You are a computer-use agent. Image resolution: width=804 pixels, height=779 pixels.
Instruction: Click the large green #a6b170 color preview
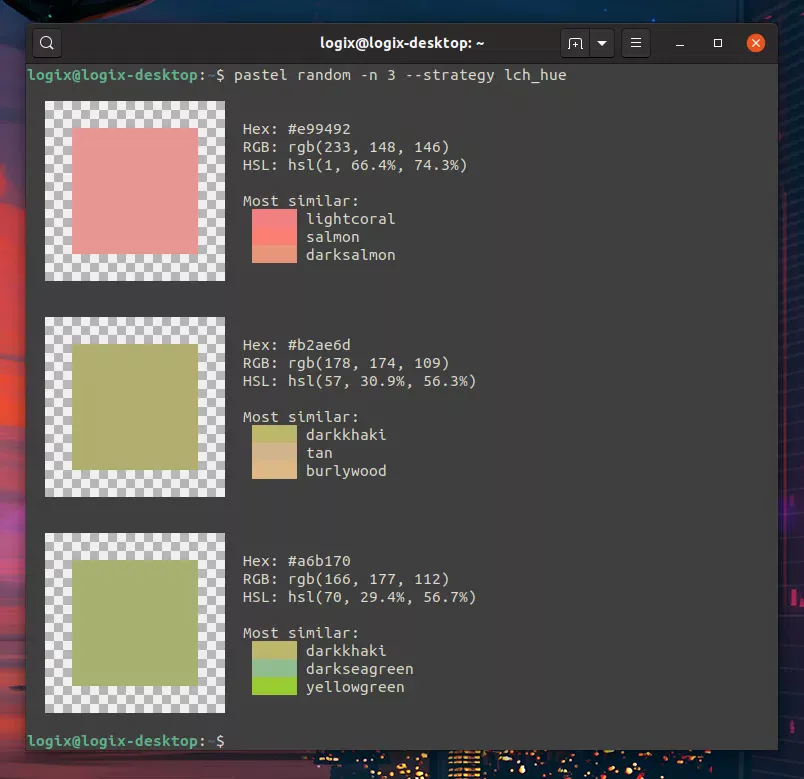coord(135,623)
